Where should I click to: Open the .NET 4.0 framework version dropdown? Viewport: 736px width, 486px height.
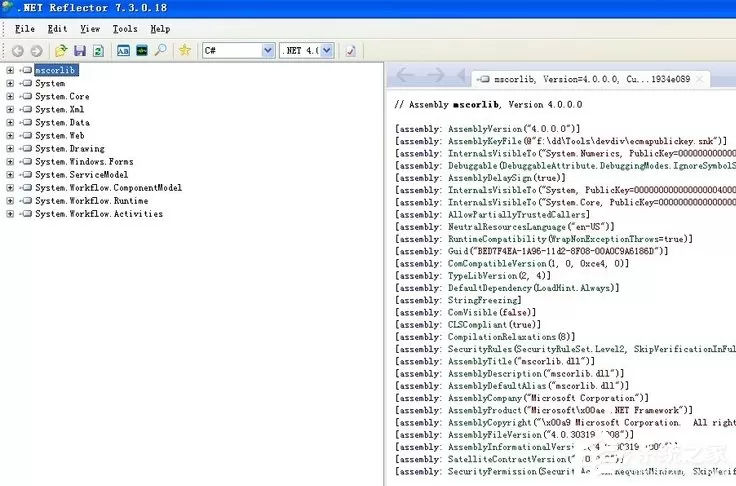(307, 50)
